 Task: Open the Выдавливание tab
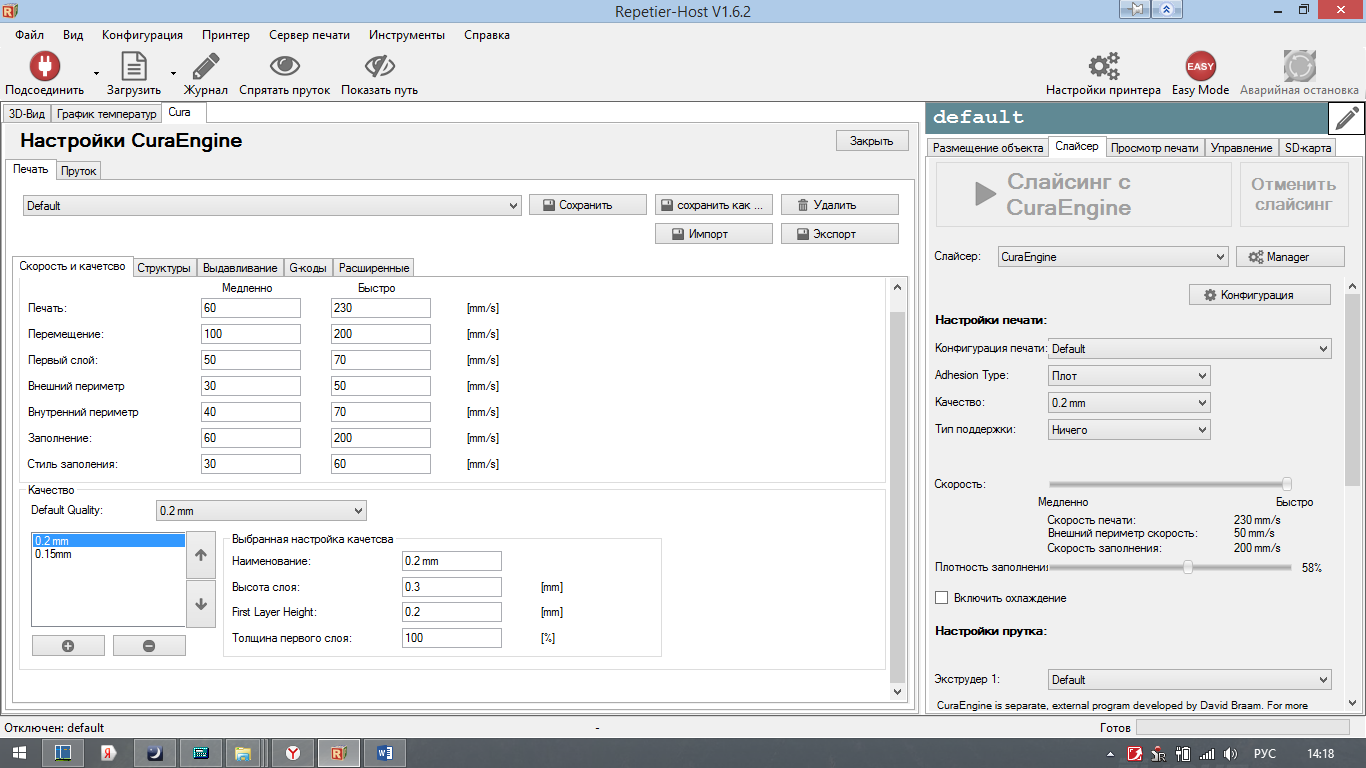pos(240,268)
